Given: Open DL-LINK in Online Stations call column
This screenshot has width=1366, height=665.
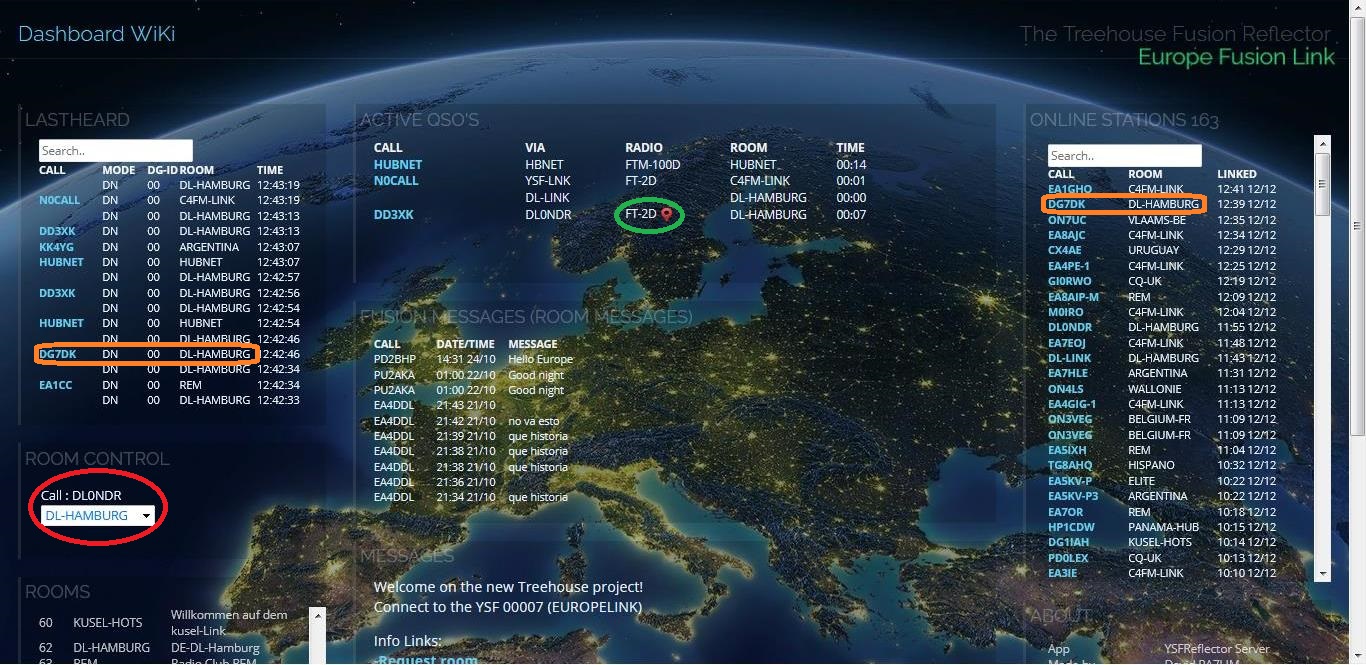Looking at the screenshot, I should [1068, 358].
